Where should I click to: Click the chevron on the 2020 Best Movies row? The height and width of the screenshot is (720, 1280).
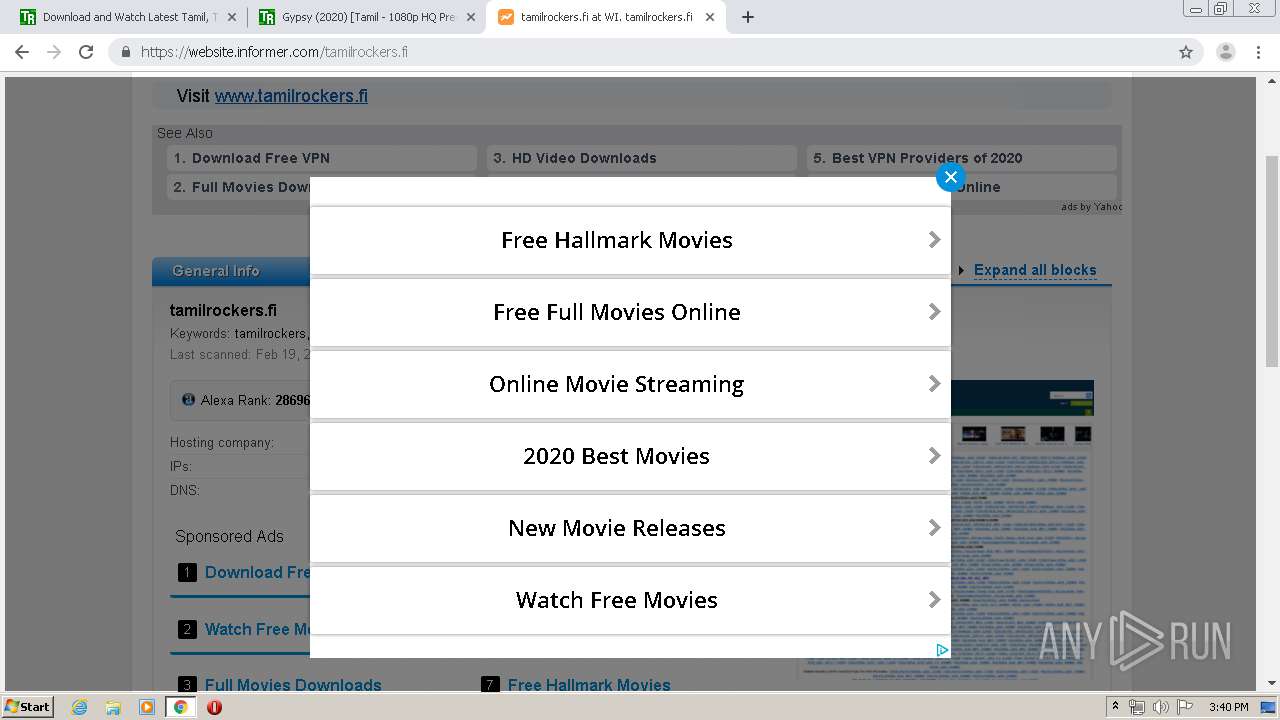coord(934,456)
